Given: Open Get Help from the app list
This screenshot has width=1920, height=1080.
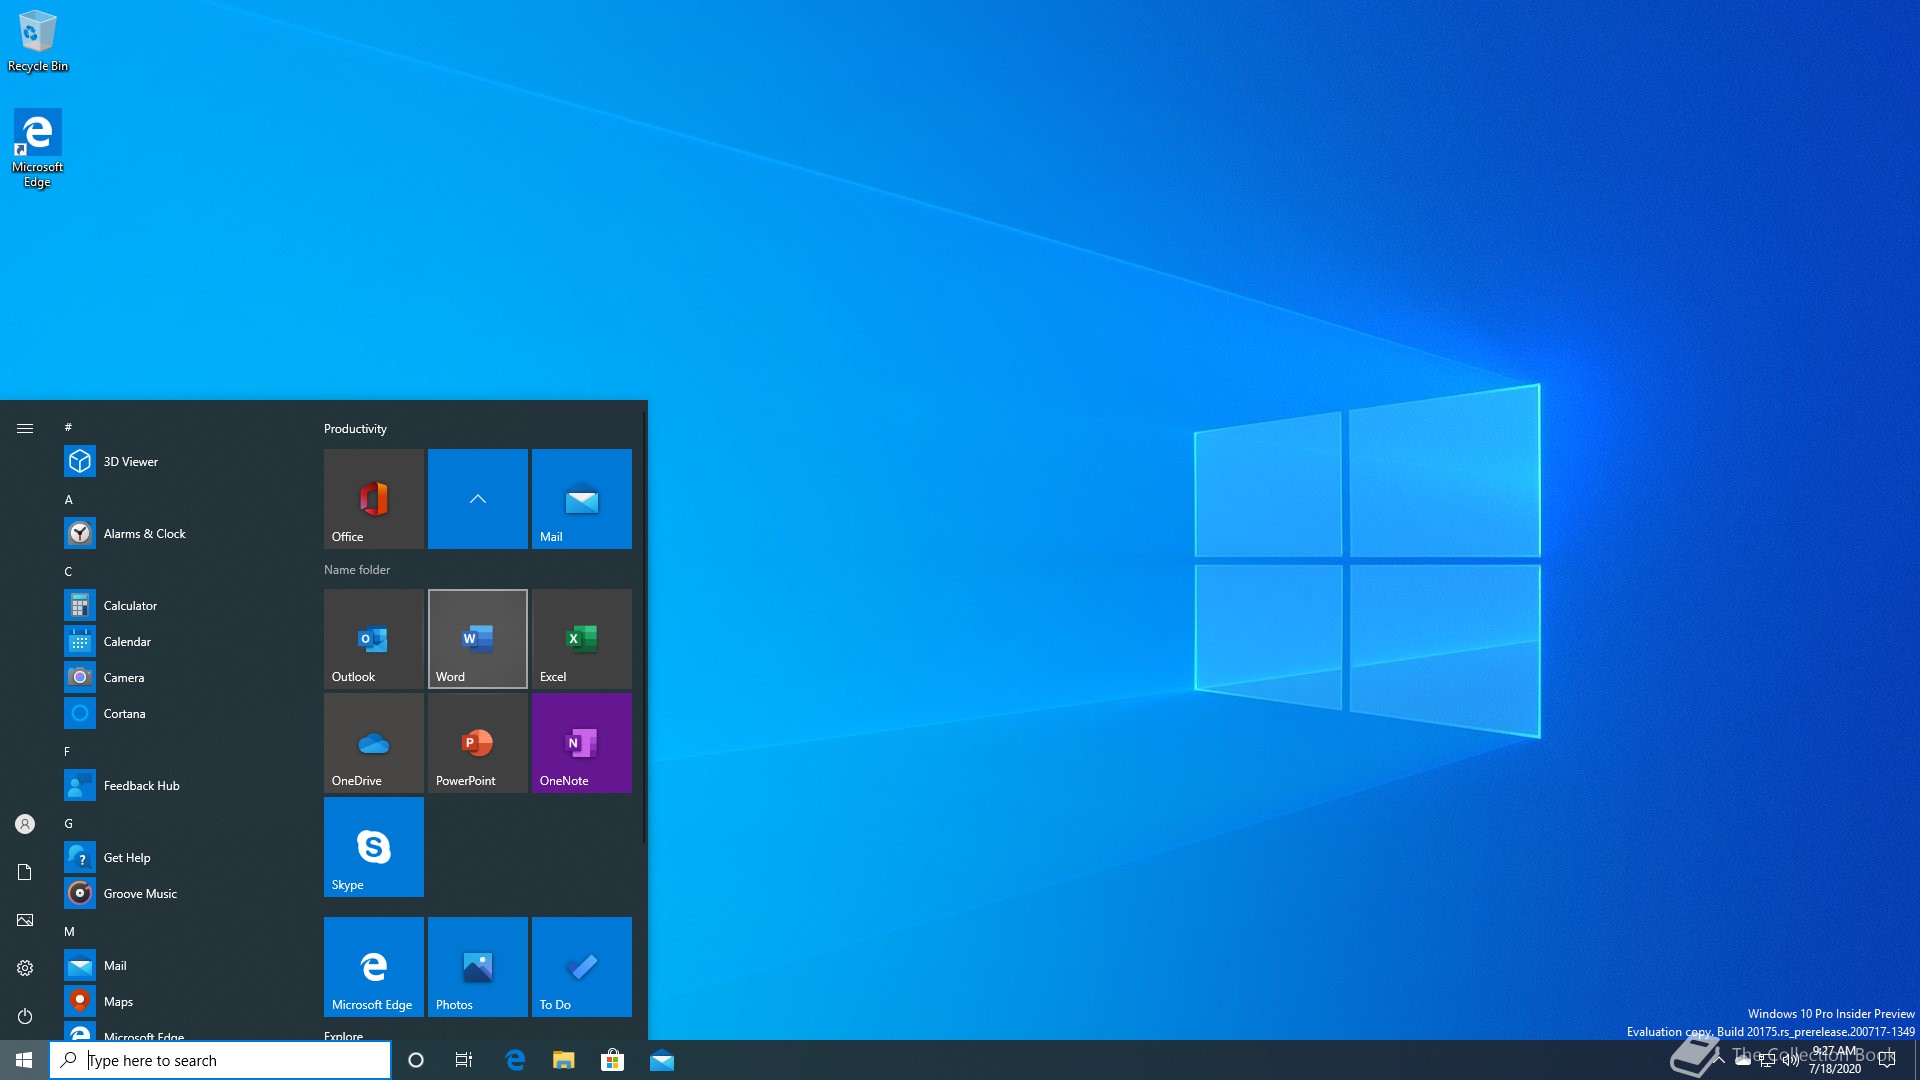Looking at the screenshot, I should click(180, 858).
